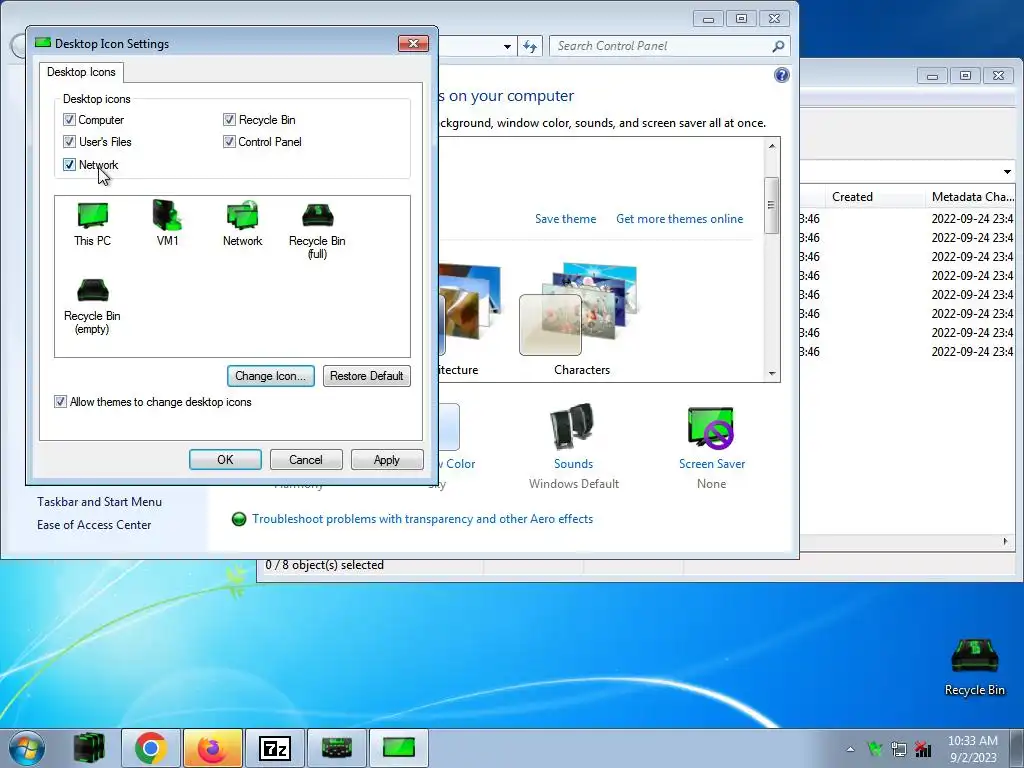Open Ease of Access Center link
The image size is (1024, 768).
pyautogui.click(x=94, y=524)
